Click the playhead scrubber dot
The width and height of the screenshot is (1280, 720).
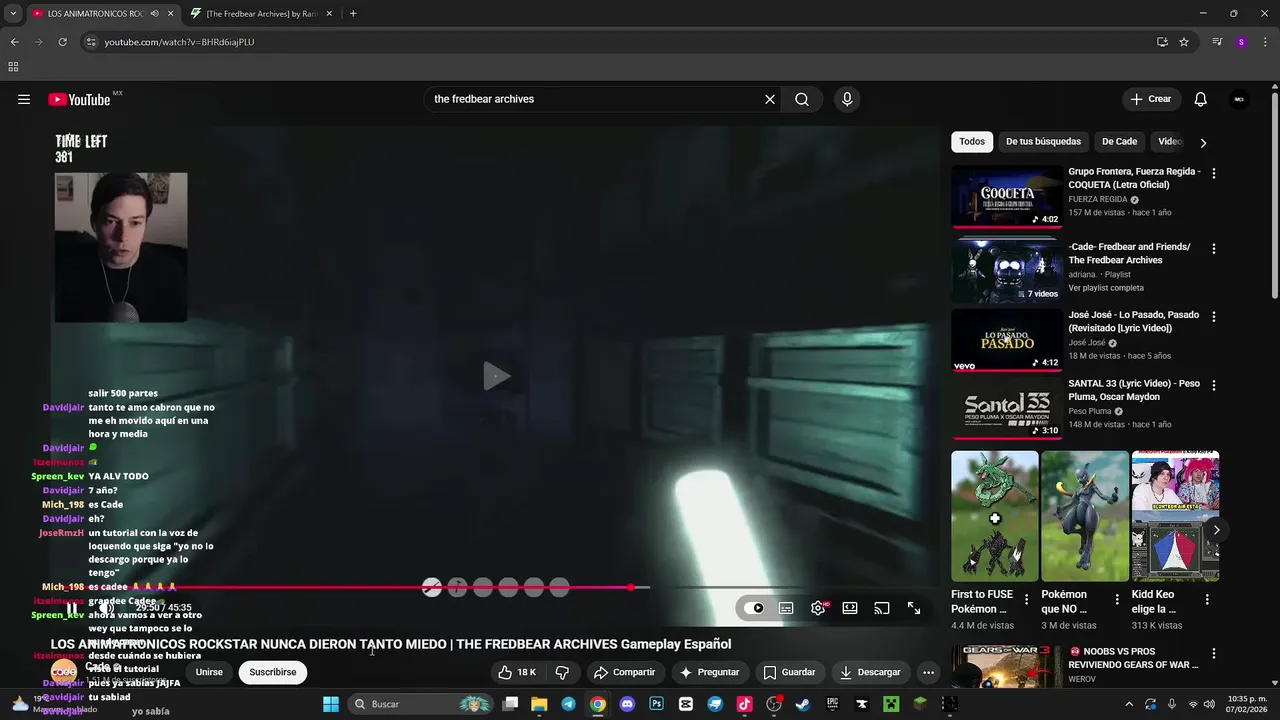[631, 587]
